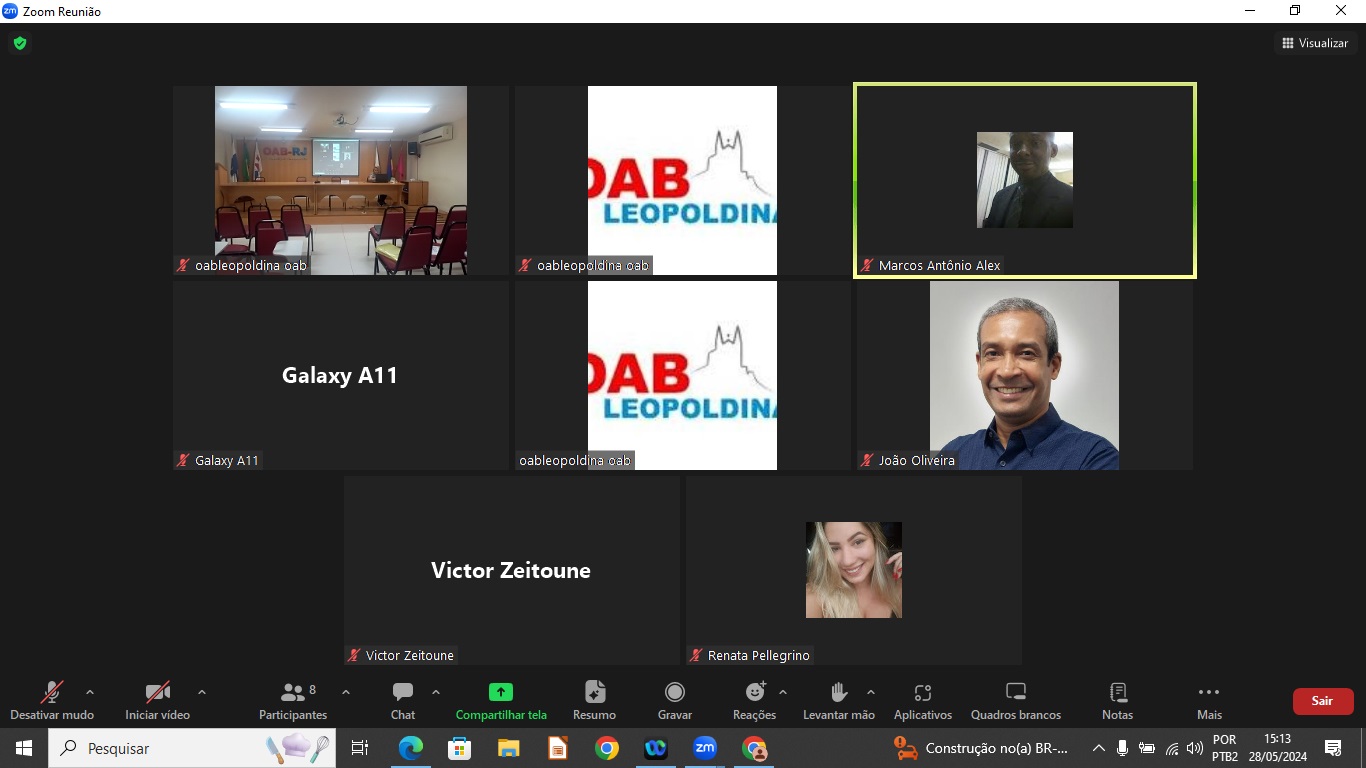The height and width of the screenshot is (768, 1366).
Task: Open the Quadros brancos whiteboard icon
Action: [1016, 692]
